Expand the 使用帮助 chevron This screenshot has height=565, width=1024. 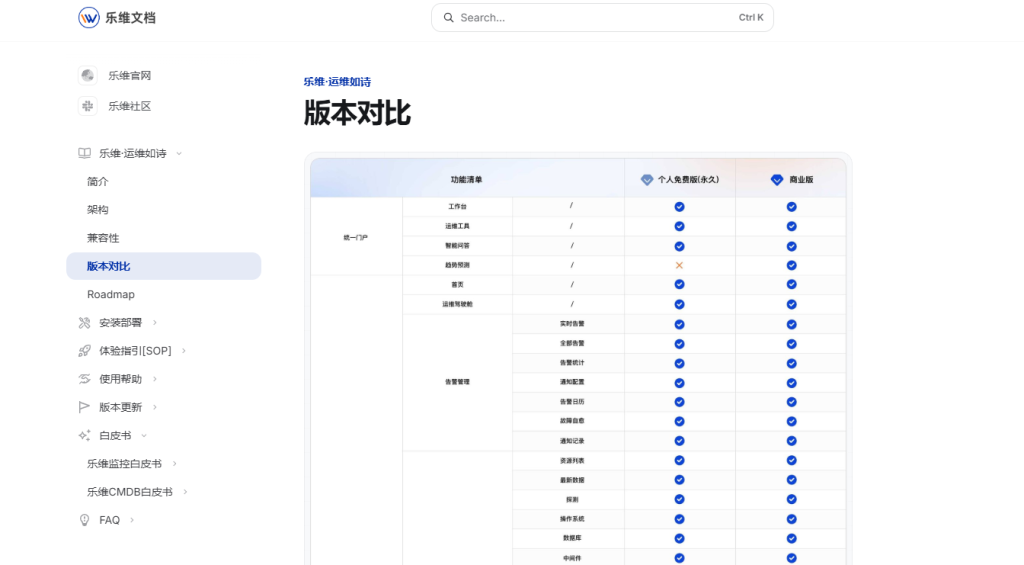tap(155, 379)
